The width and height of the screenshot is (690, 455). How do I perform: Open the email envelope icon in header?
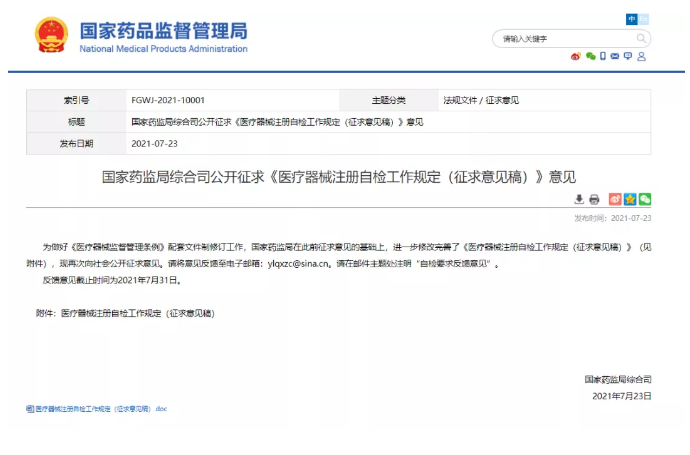pyautogui.click(x=615, y=56)
